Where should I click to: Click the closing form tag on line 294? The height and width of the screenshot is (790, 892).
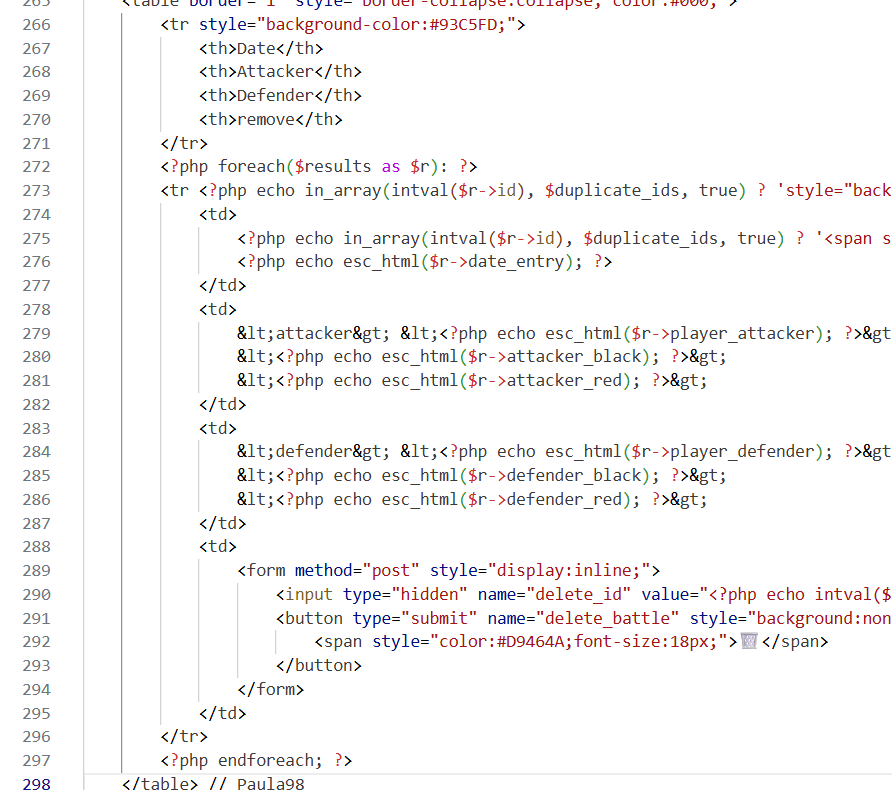pyautogui.click(x=271, y=689)
